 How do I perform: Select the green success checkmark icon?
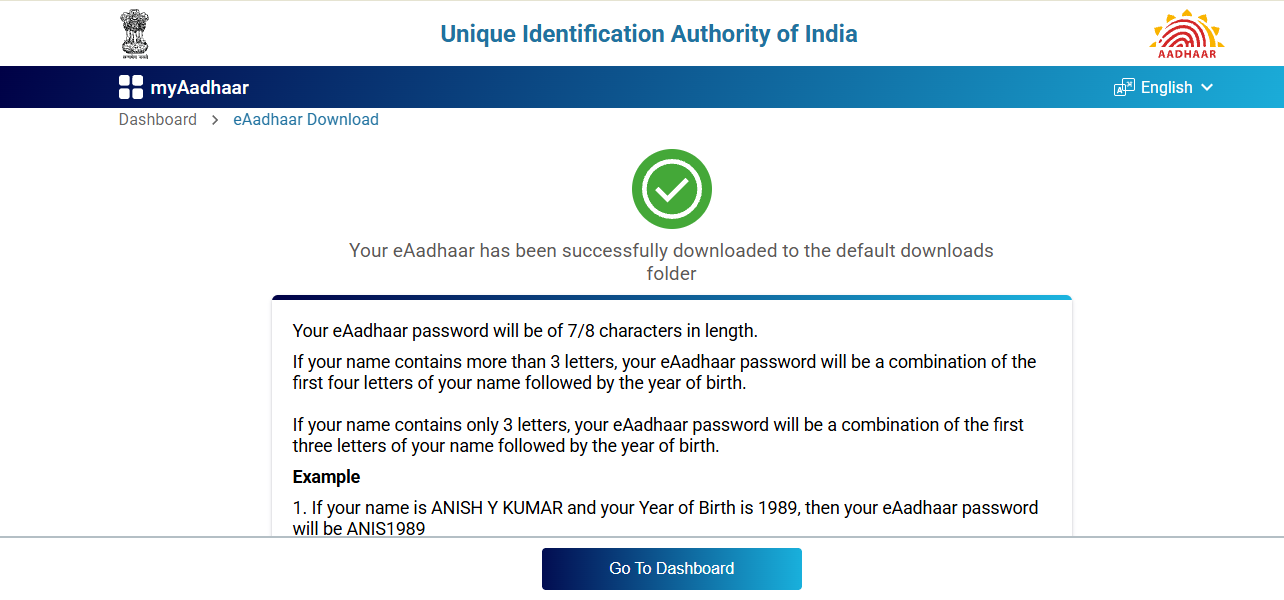pyautogui.click(x=671, y=189)
